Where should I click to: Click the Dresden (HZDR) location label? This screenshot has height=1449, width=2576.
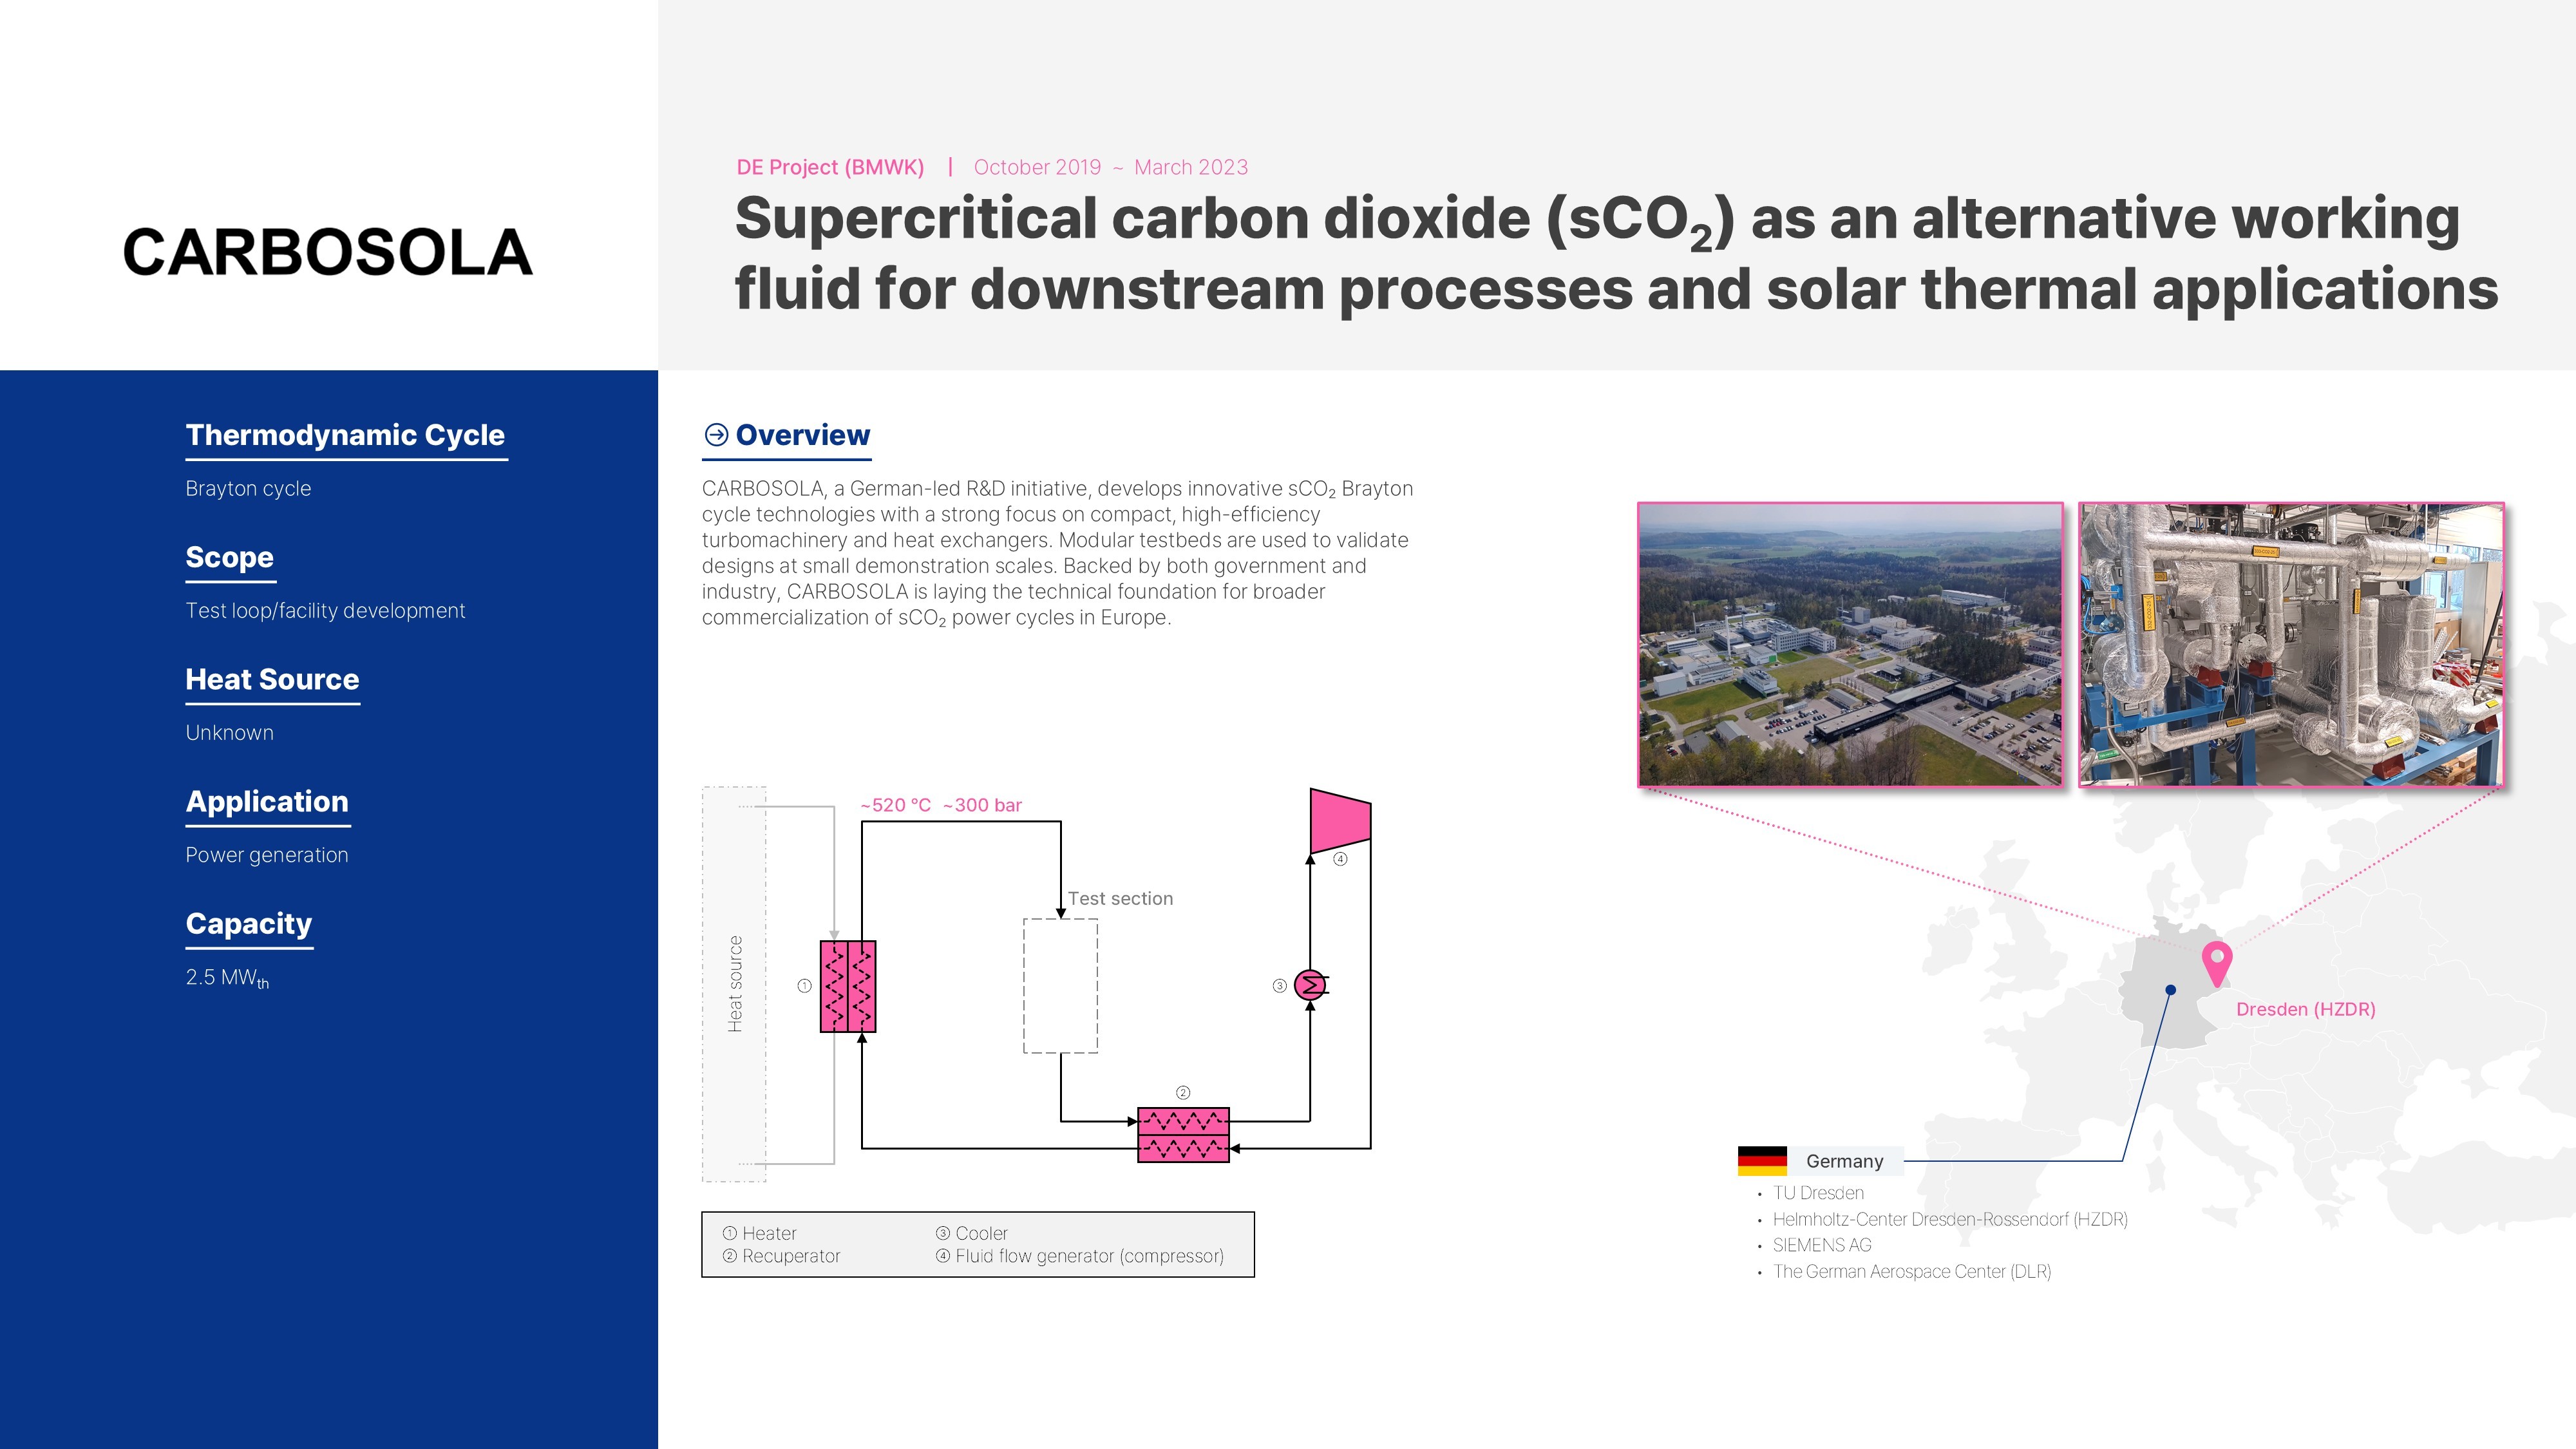pos(2305,1009)
